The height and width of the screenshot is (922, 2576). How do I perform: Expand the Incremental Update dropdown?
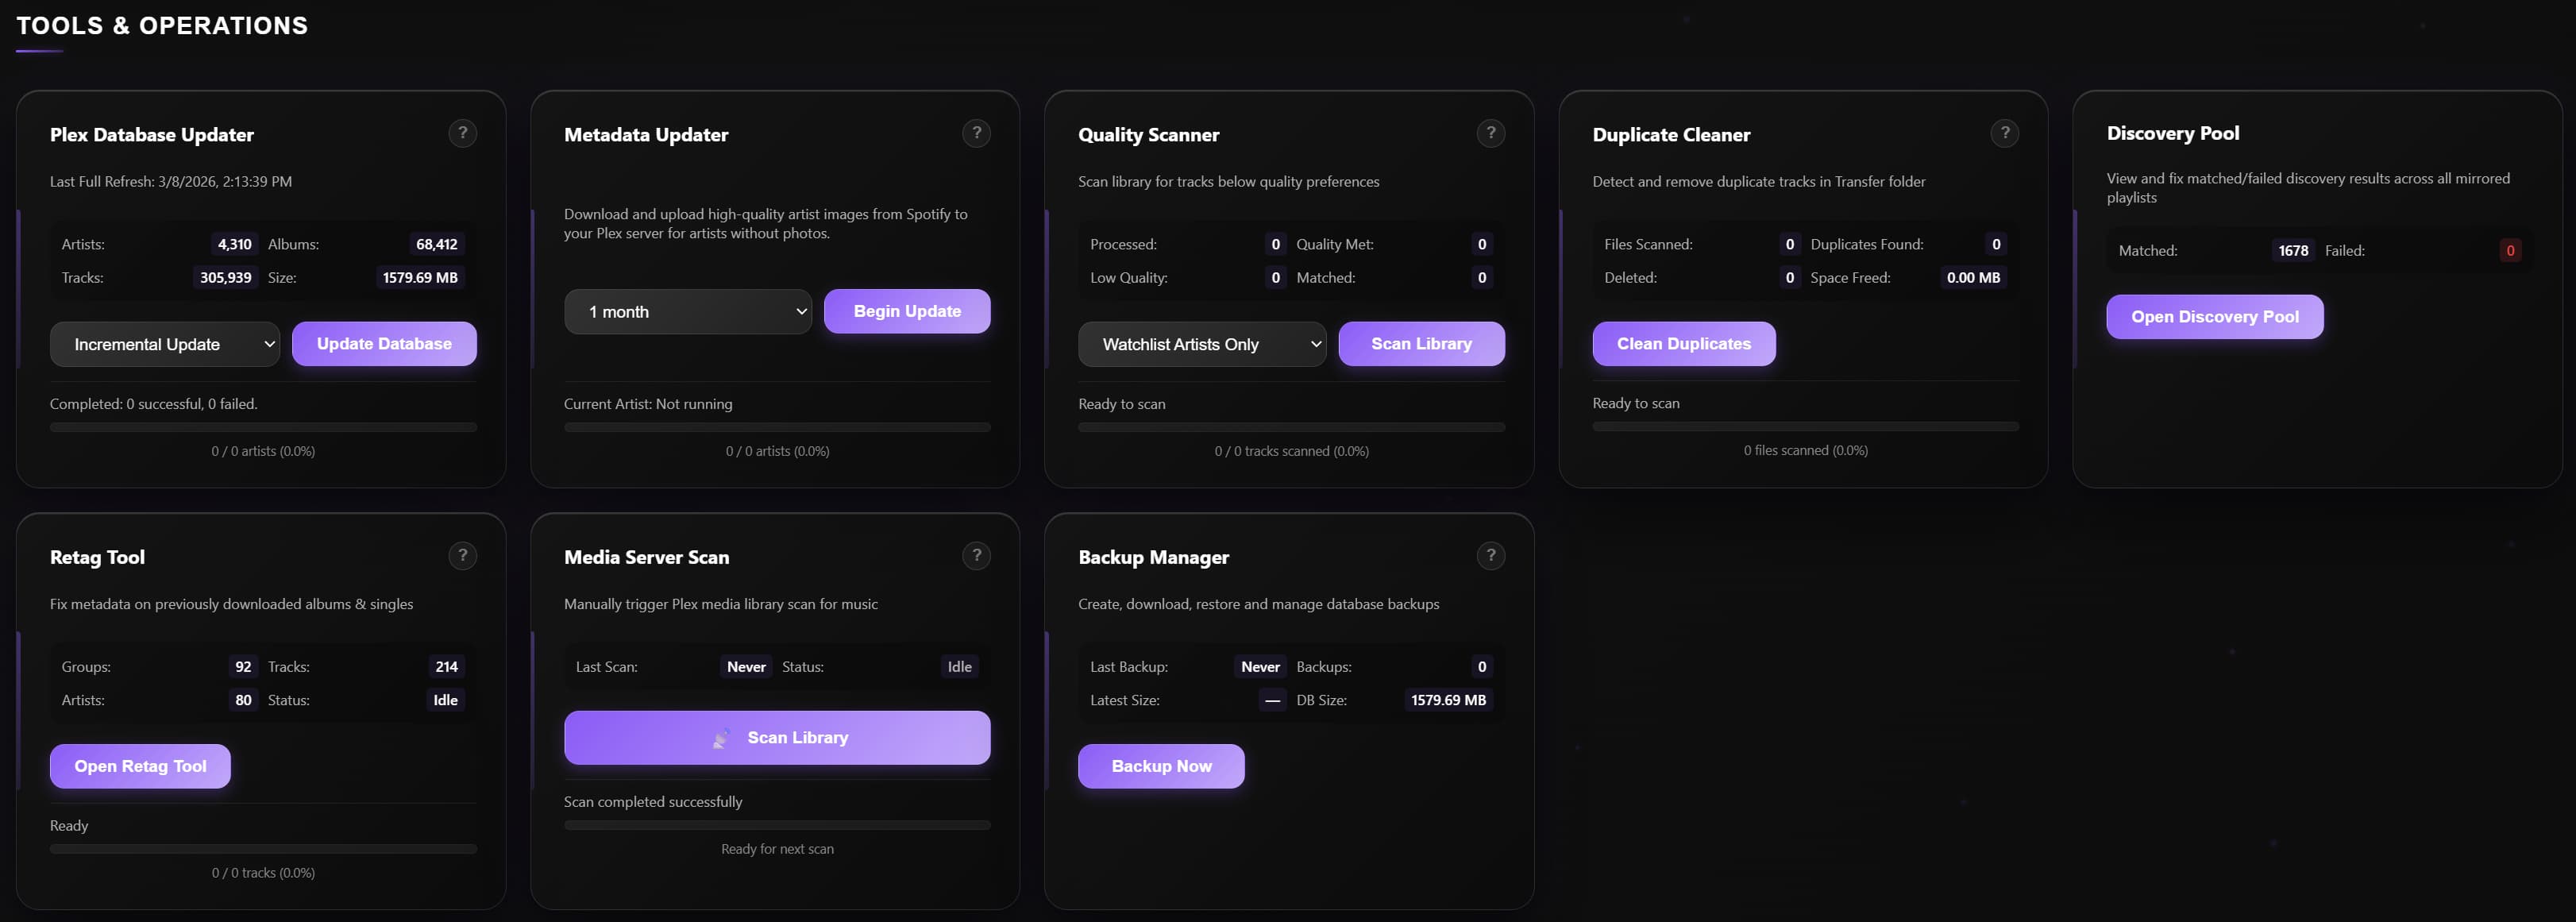(x=165, y=344)
